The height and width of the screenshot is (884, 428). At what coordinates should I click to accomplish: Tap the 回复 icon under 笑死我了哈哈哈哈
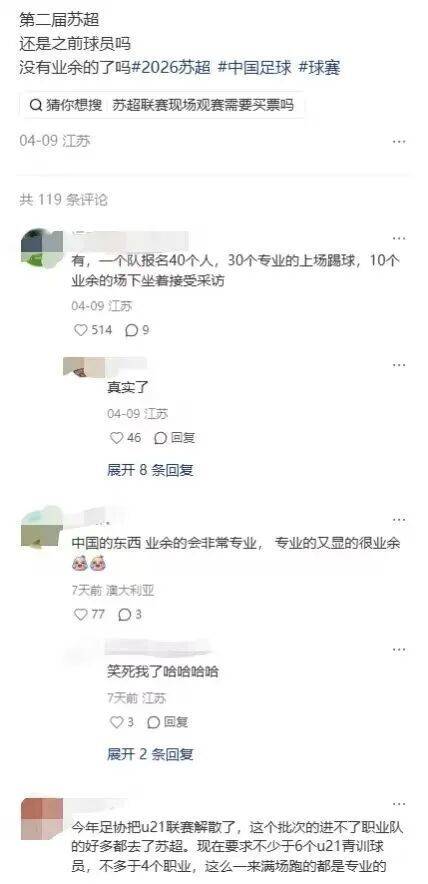(x=153, y=722)
